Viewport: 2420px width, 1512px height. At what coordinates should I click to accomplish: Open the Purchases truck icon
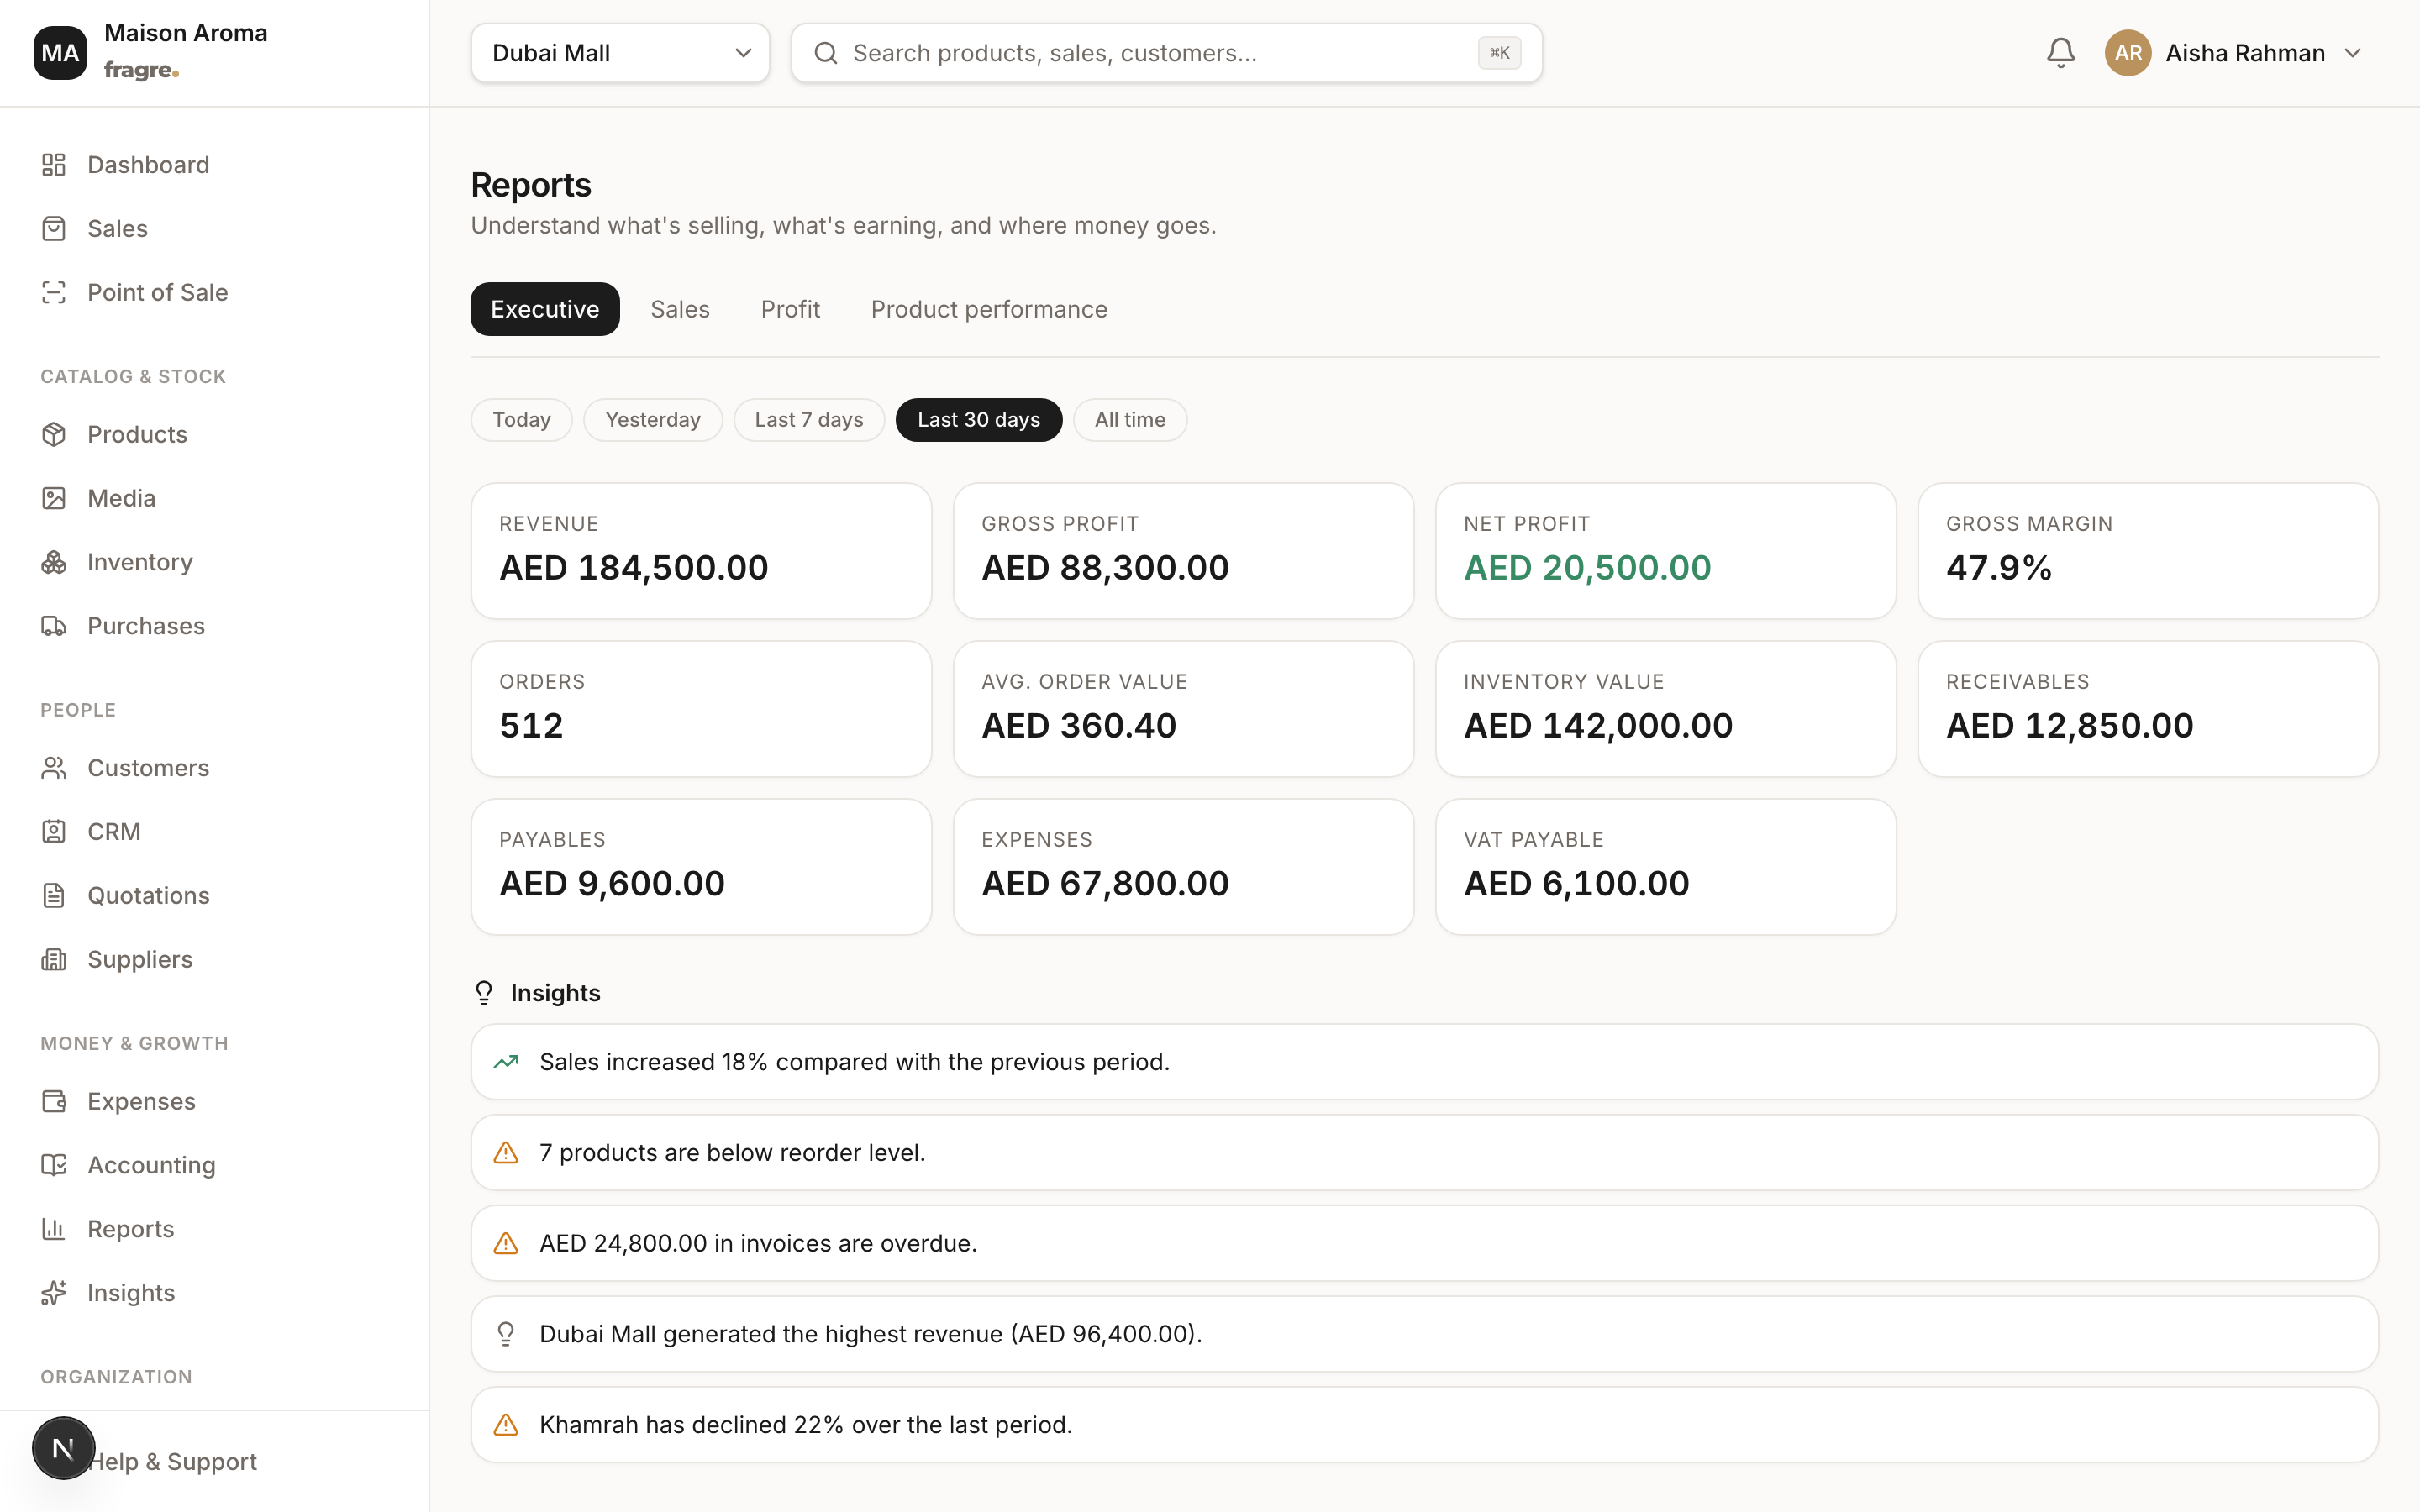coord(54,626)
